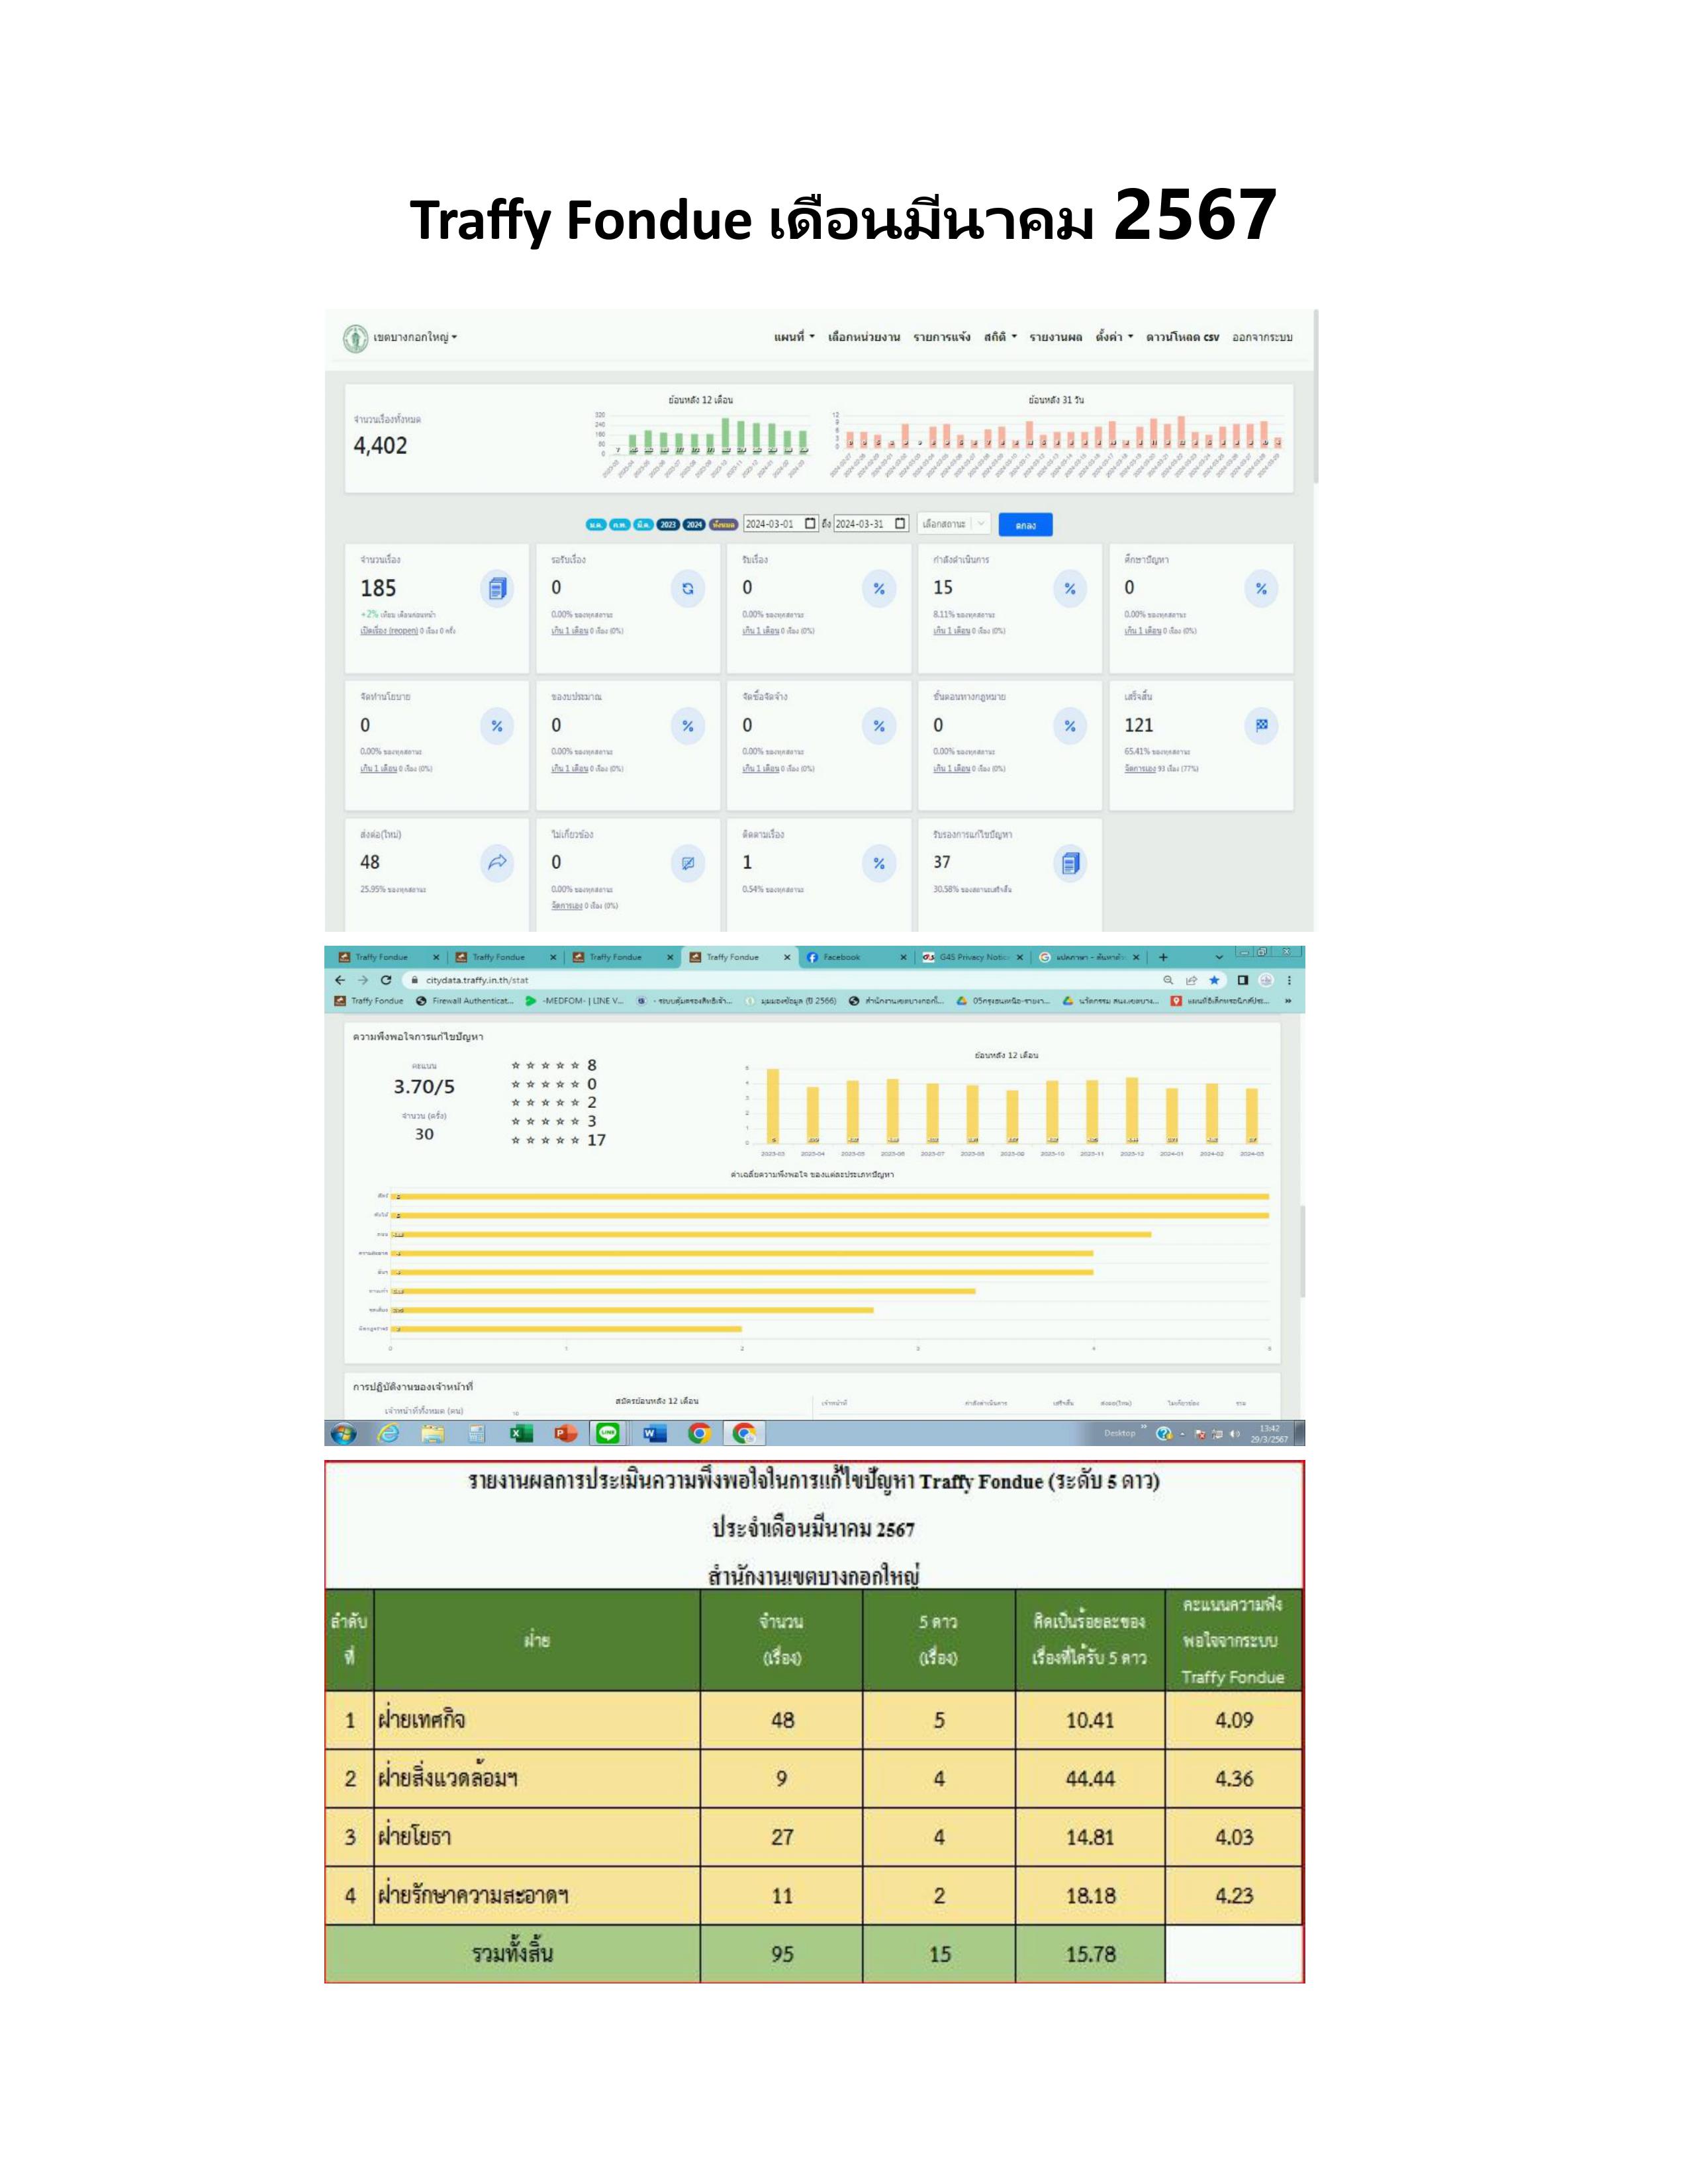Screen dimensions: 1688x2184
Task: Click the เปิดเรื่อง (reopen) link
Action: (389, 631)
